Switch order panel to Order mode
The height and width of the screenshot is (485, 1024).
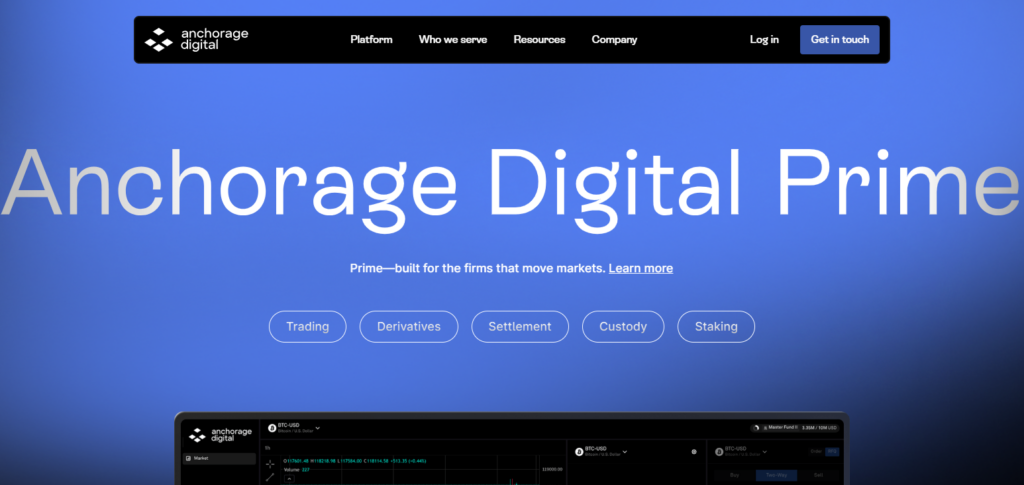click(x=816, y=451)
